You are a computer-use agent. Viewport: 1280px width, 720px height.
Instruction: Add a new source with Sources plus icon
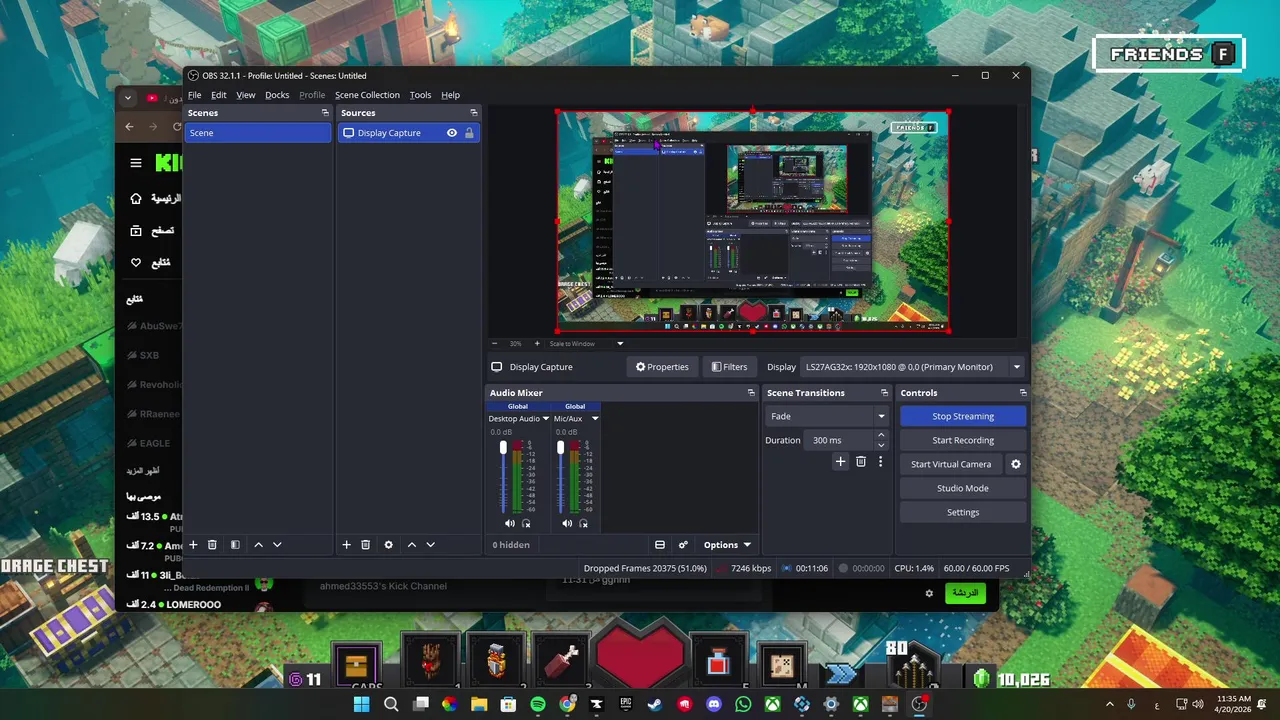[x=346, y=545]
